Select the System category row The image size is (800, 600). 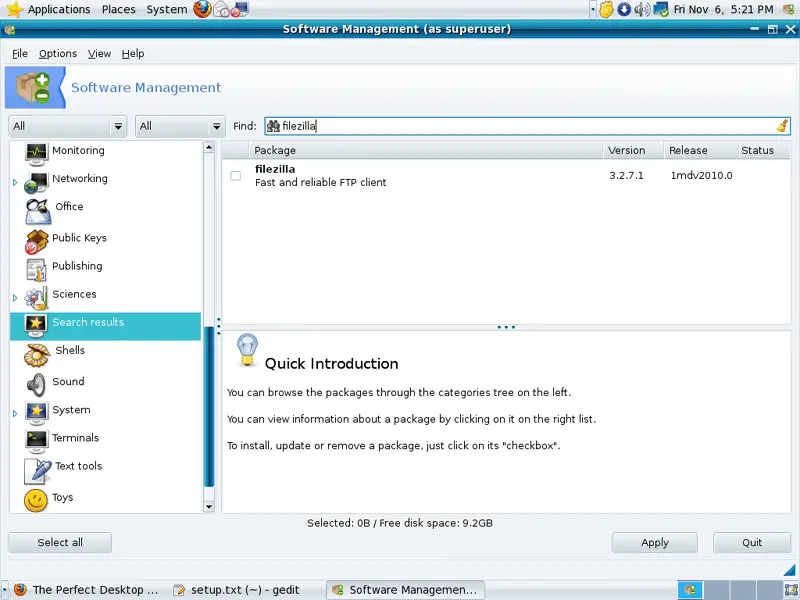click(x=106, y=413)
